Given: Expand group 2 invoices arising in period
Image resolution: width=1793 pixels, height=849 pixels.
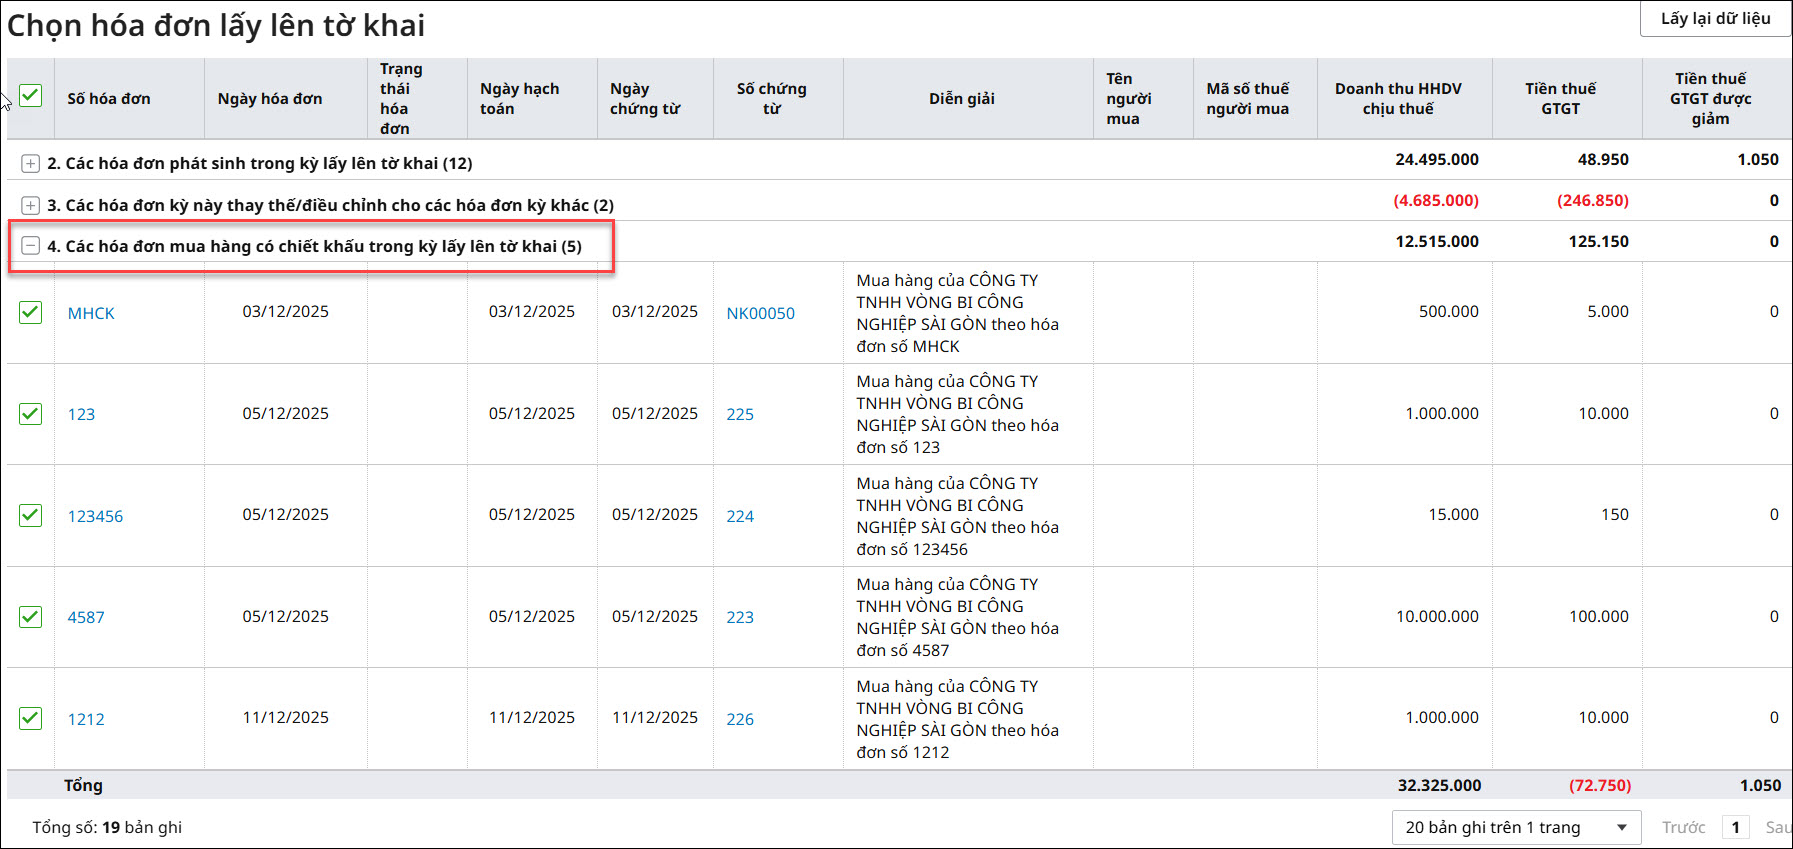Looking at the screenshot, I should 31,163.
